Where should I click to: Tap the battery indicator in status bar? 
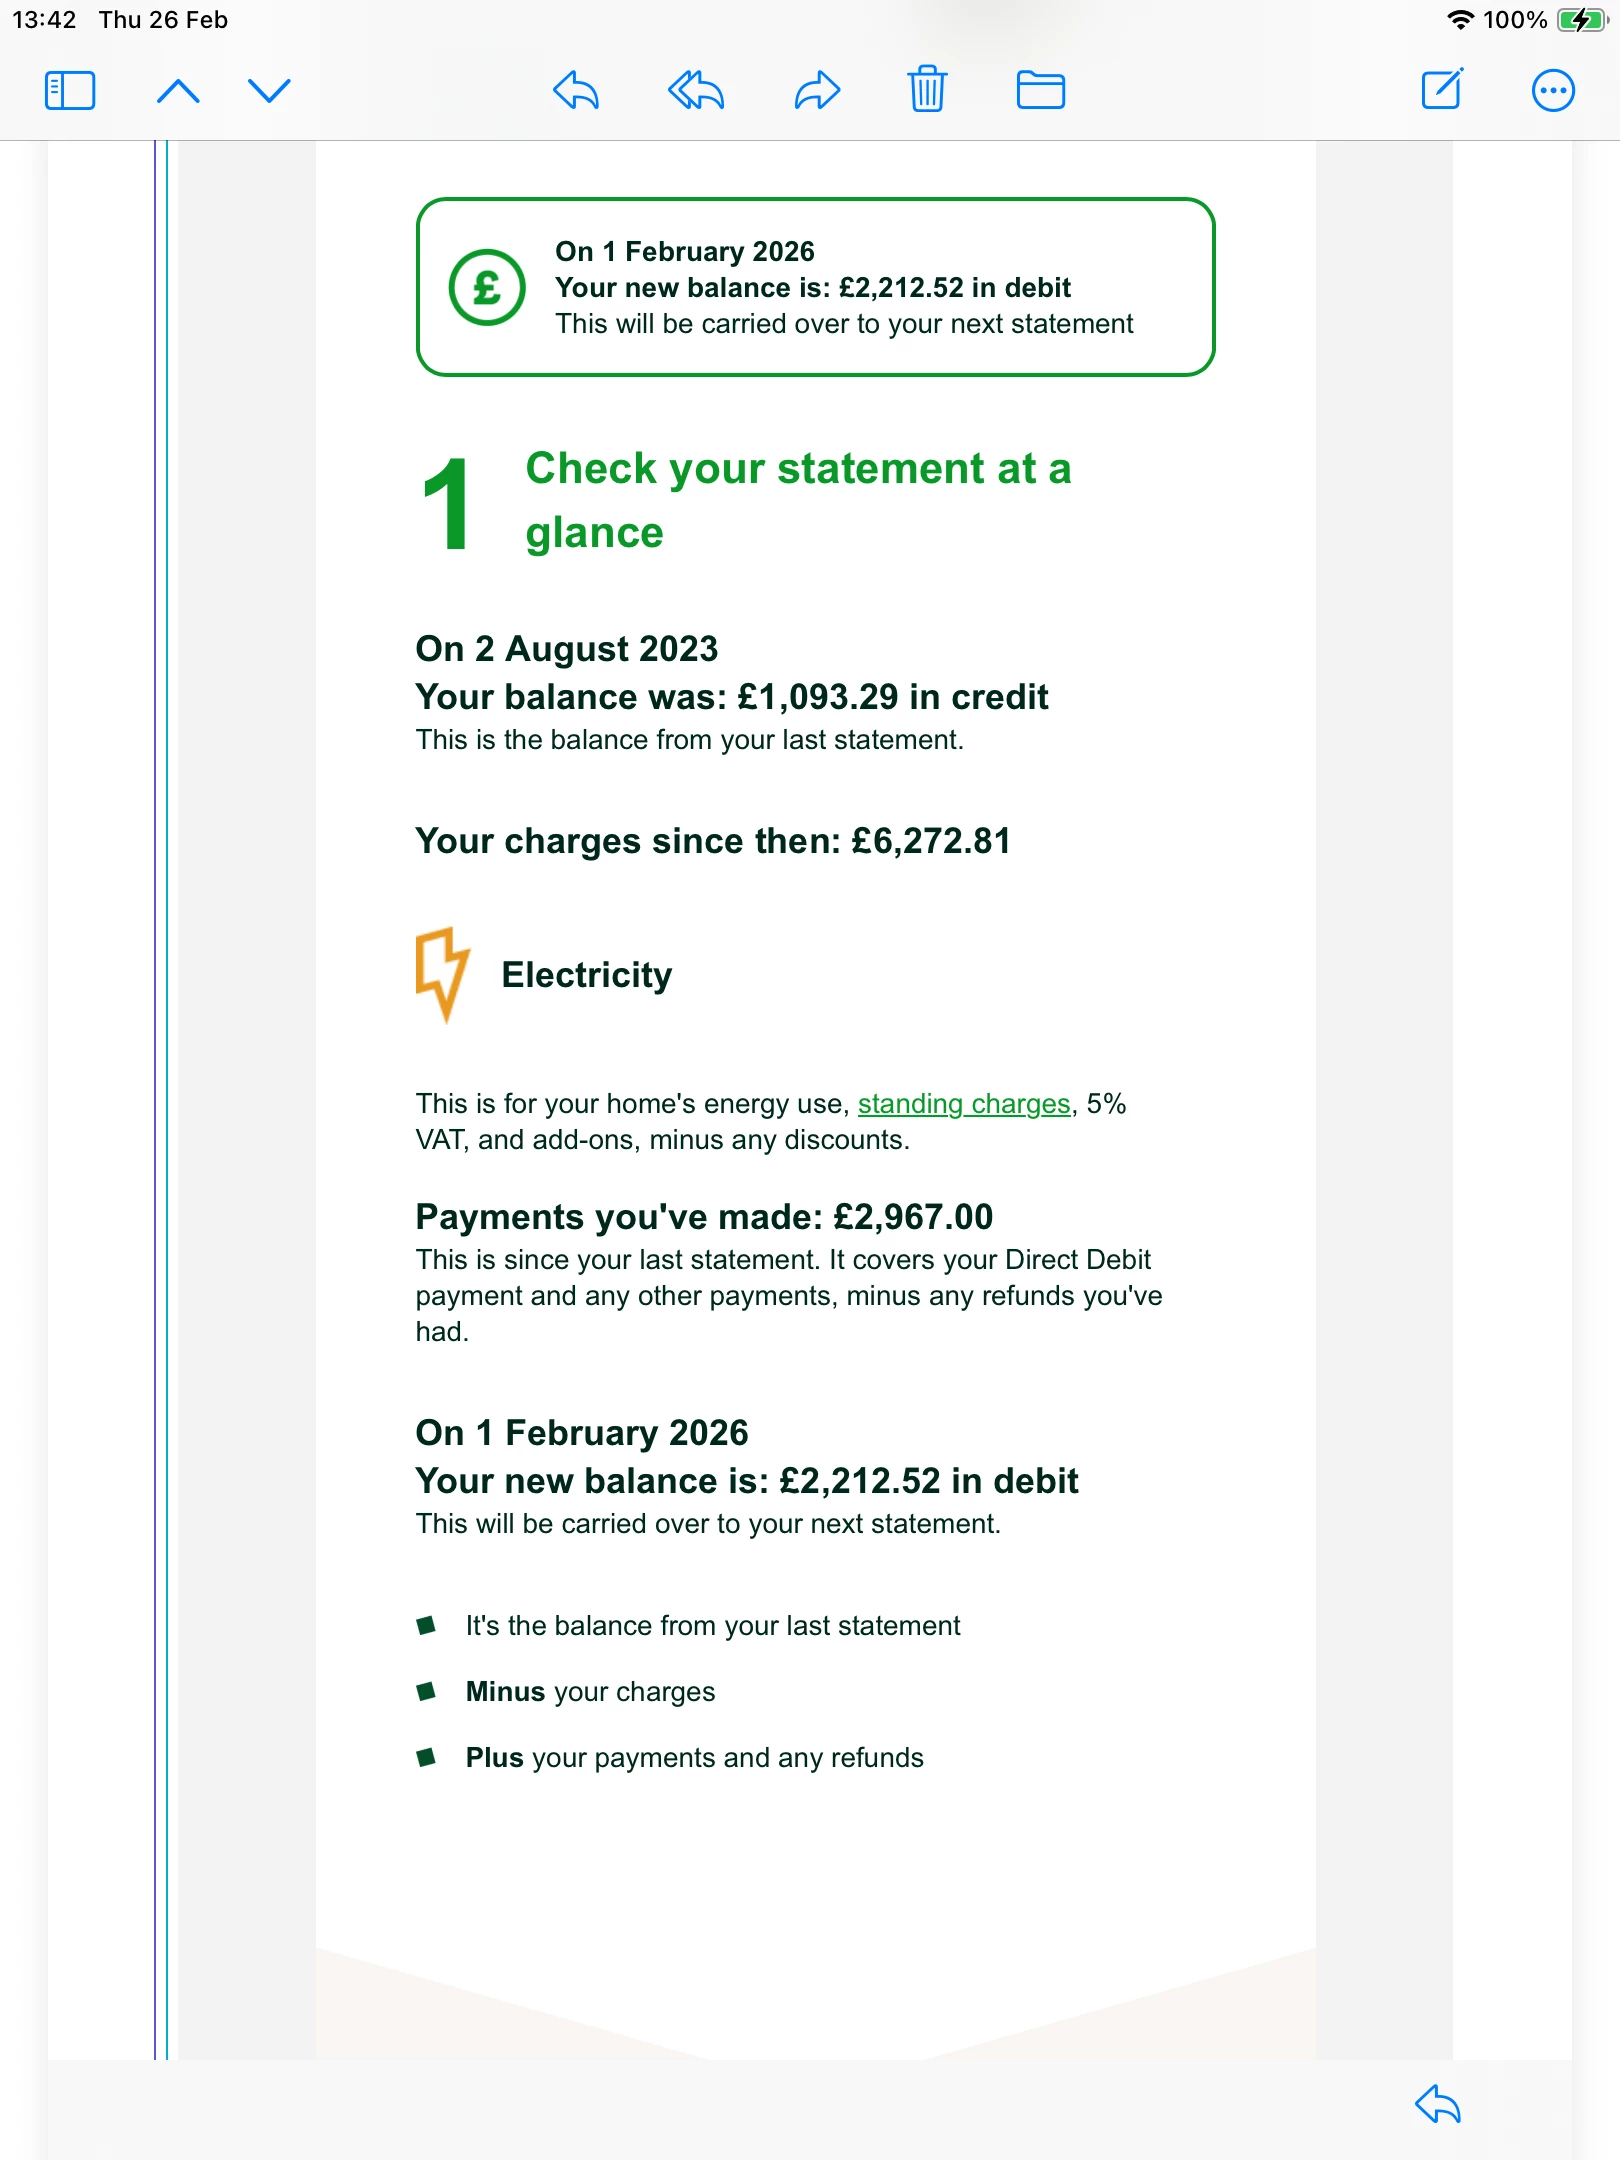pos(1581,20)
